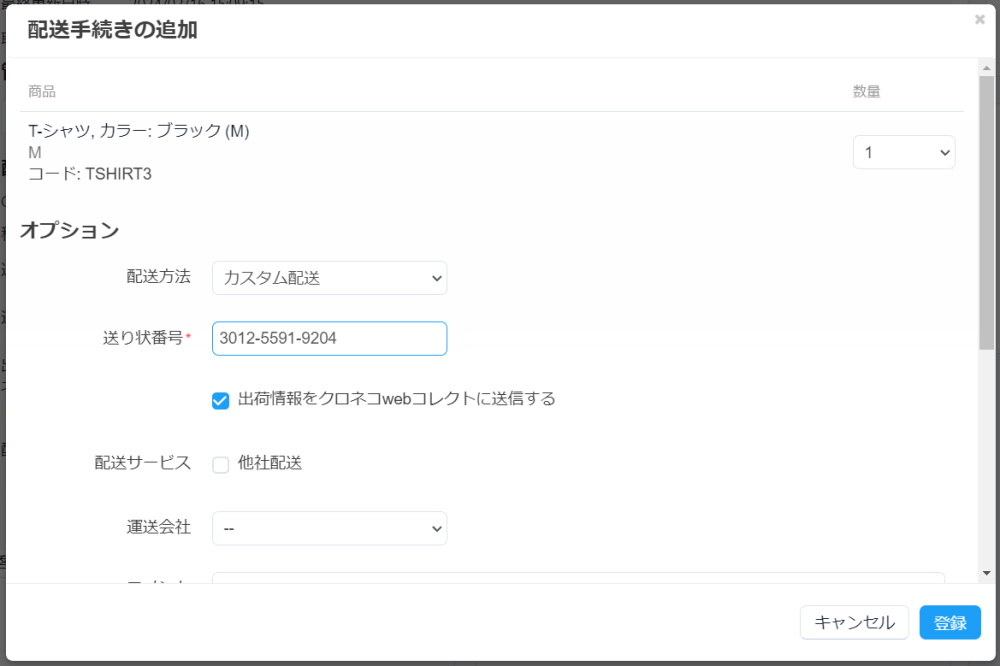
Task: Click the 登録 button
Action: click(950, 622)
